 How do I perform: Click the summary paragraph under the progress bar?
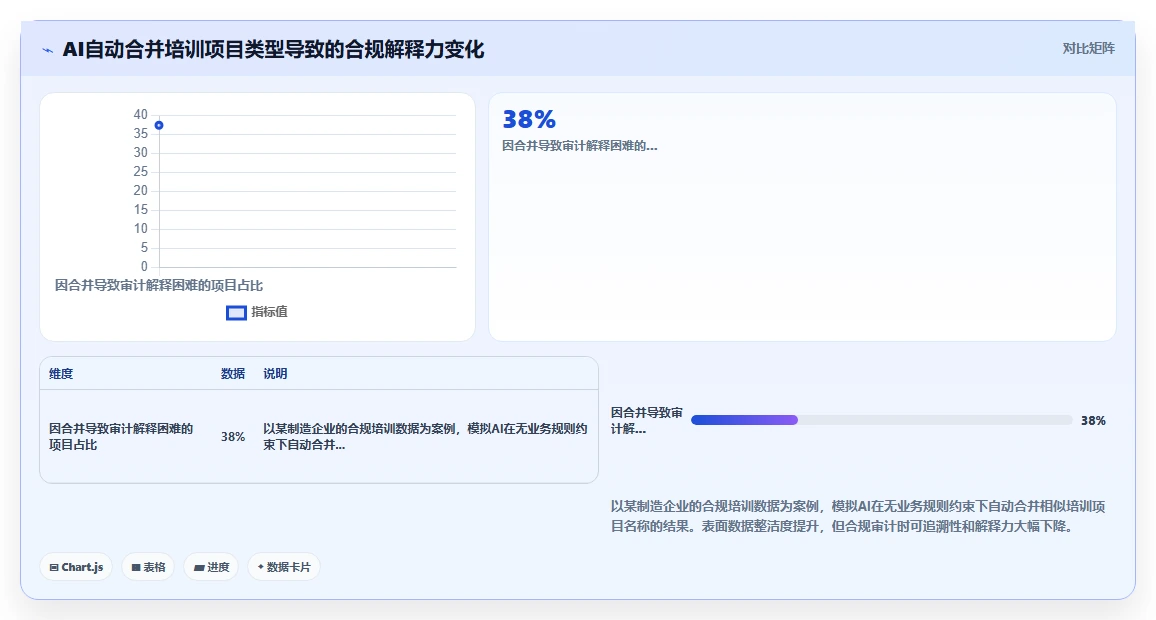tap(858, 516)
